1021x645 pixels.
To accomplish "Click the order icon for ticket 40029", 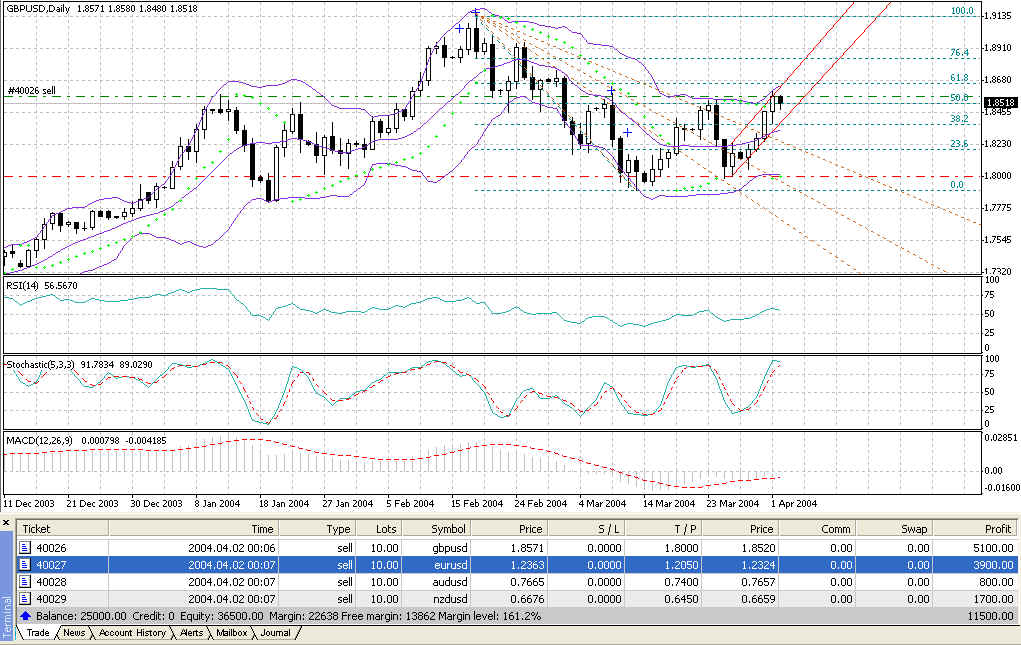I will 26,598.
